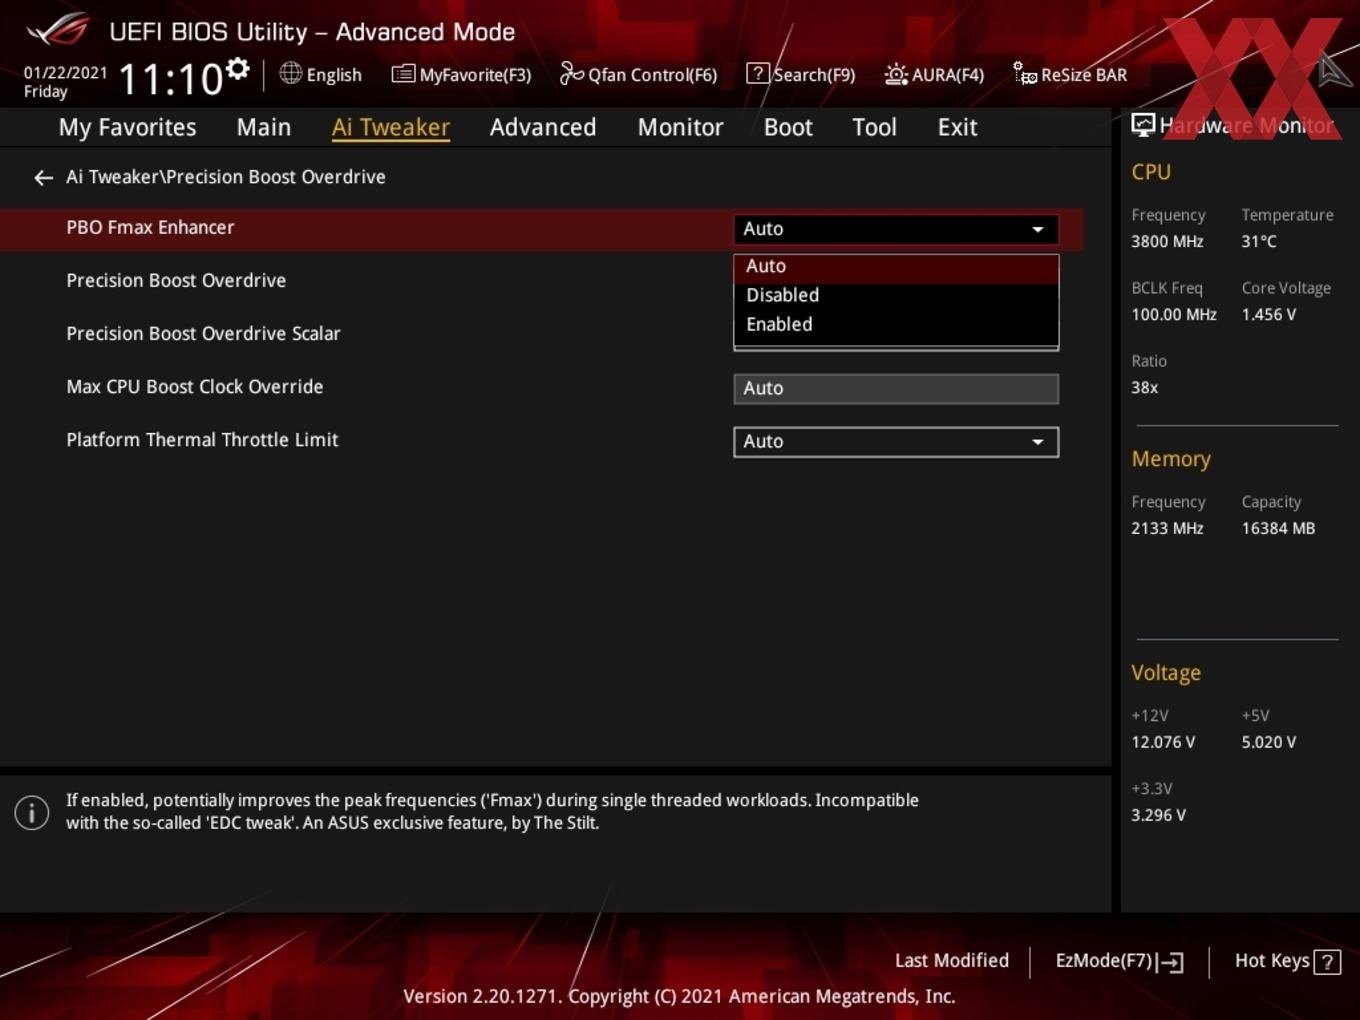The height and width of the screenshot is (1020, 1360).
Task: Open Search(F9) question icon
Action: [x=758, y=74]
